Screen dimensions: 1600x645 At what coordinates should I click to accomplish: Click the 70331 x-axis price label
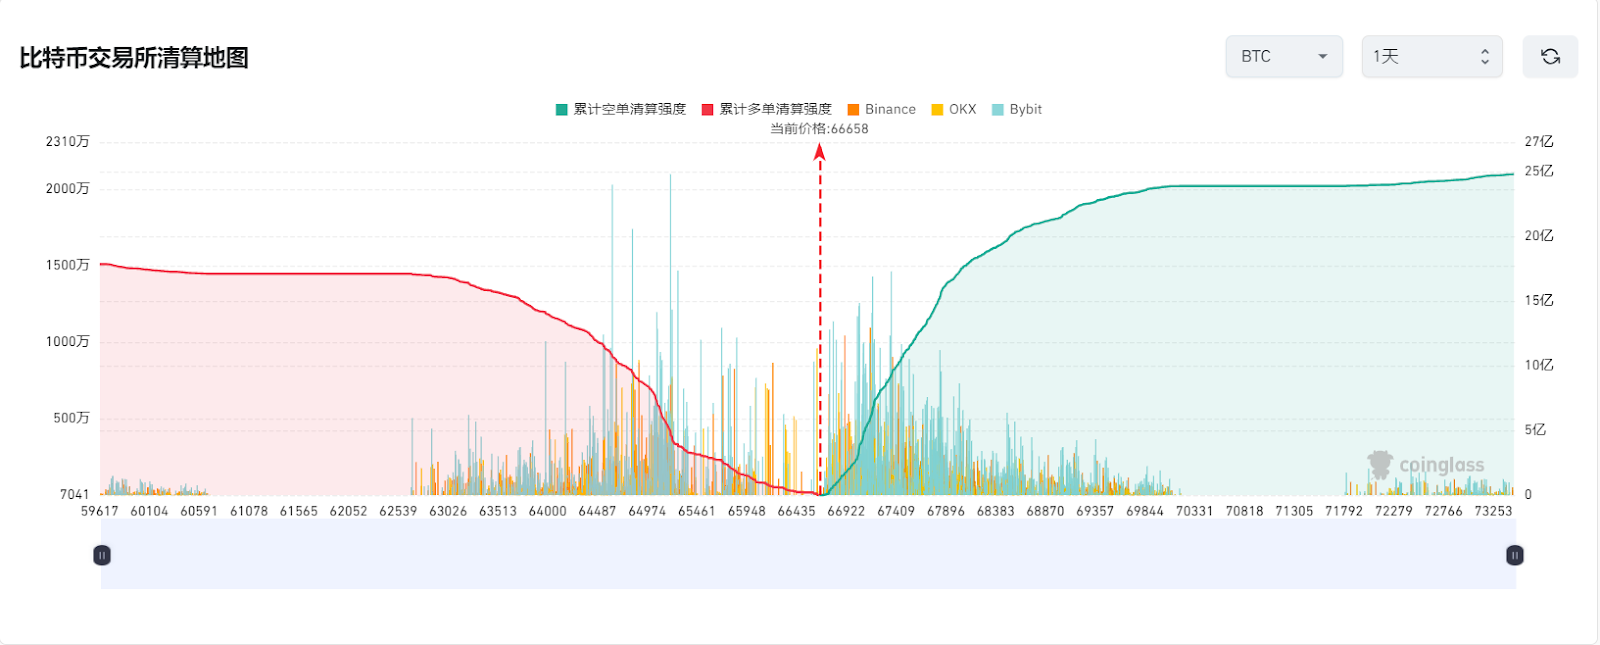pos(1195,511)
